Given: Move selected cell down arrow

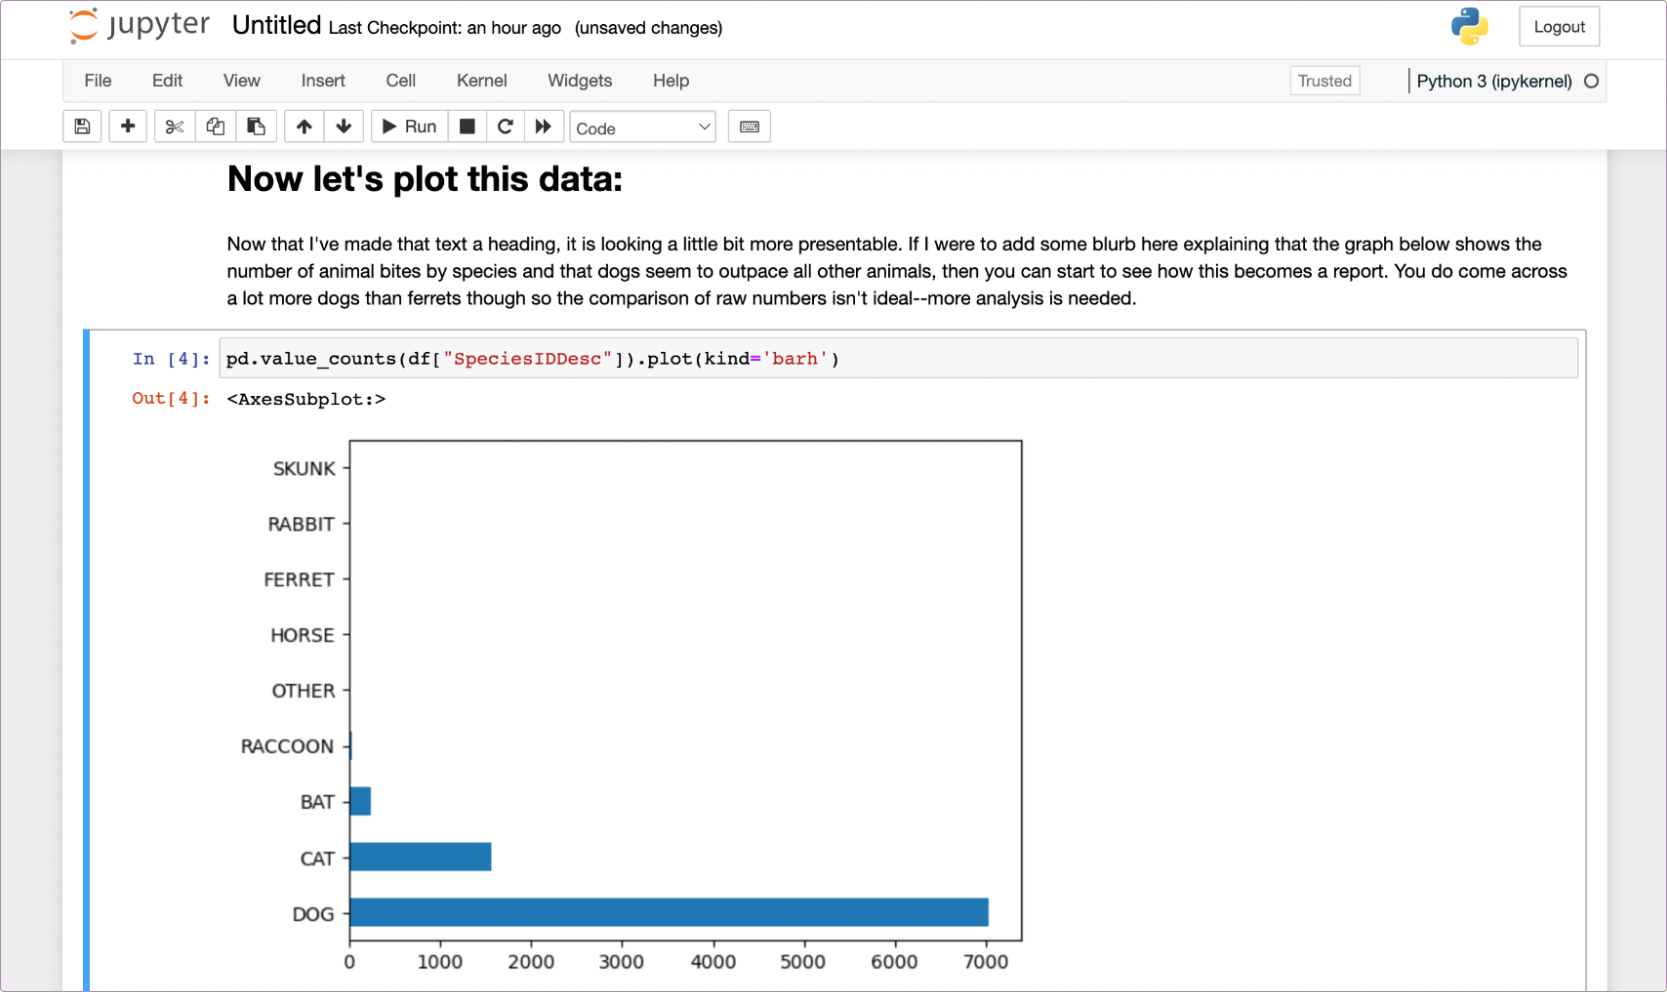Looking at the screenshot, I should coord(344,127).
